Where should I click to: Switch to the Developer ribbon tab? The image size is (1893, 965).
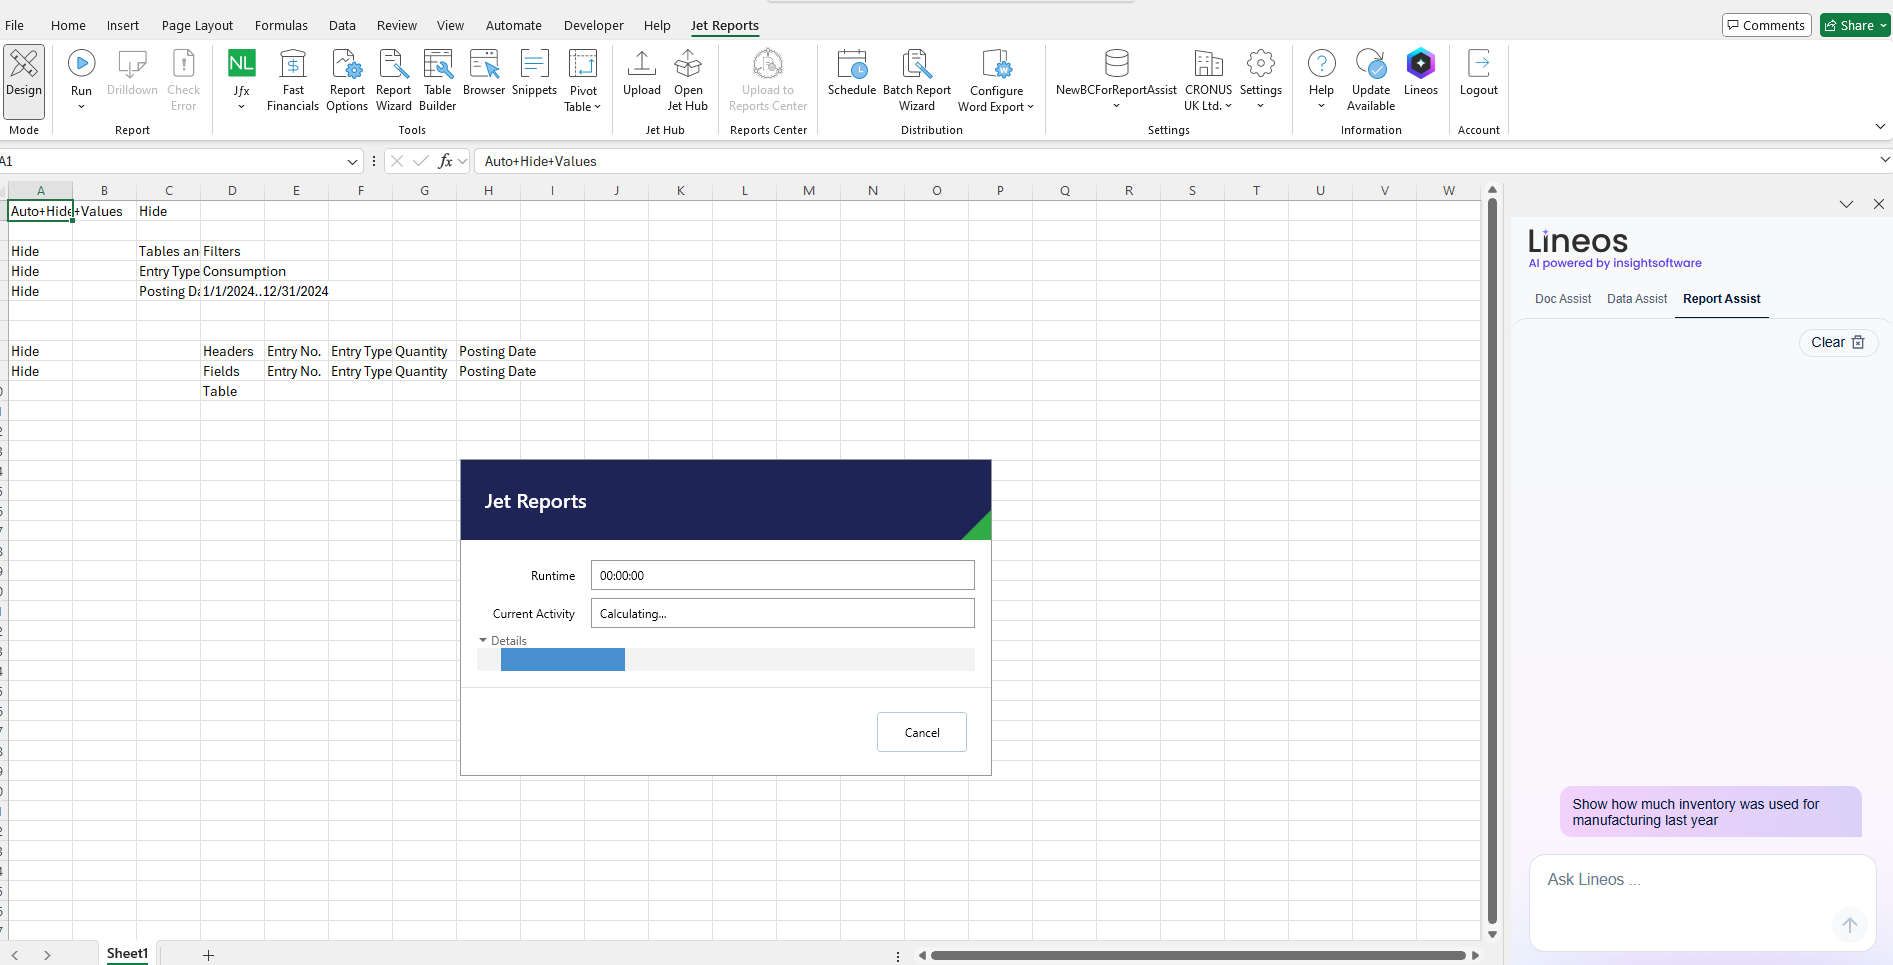tap(593, 25)
